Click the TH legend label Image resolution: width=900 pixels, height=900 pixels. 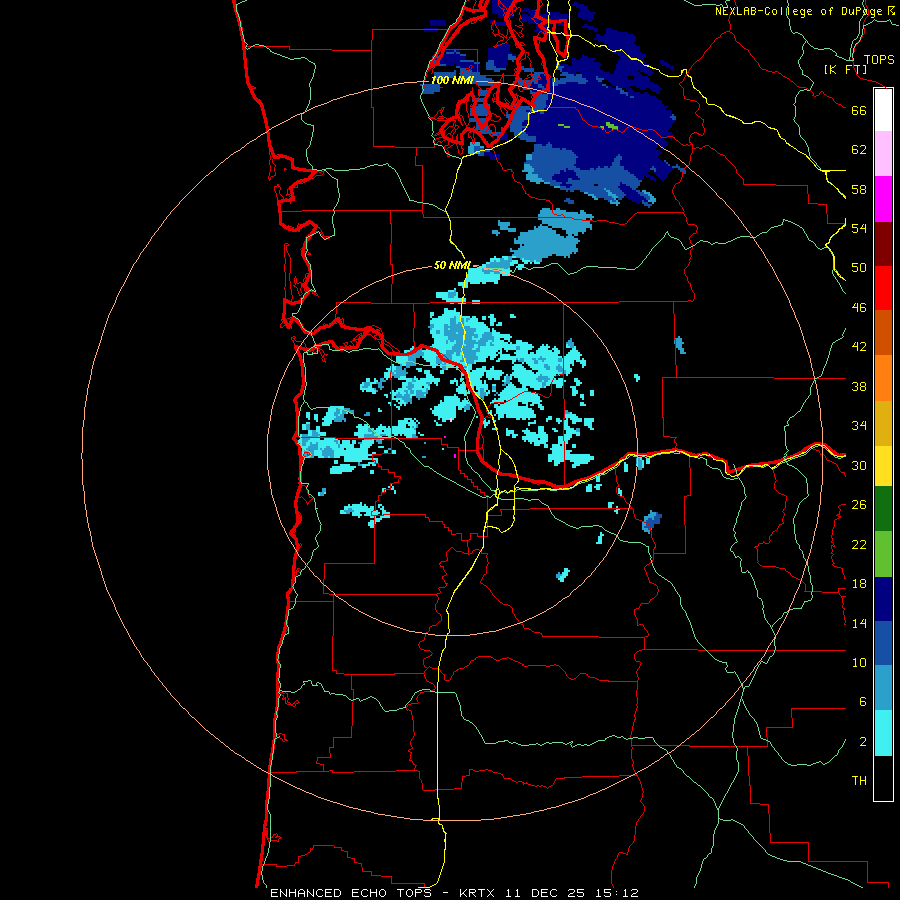pos(859,781)
